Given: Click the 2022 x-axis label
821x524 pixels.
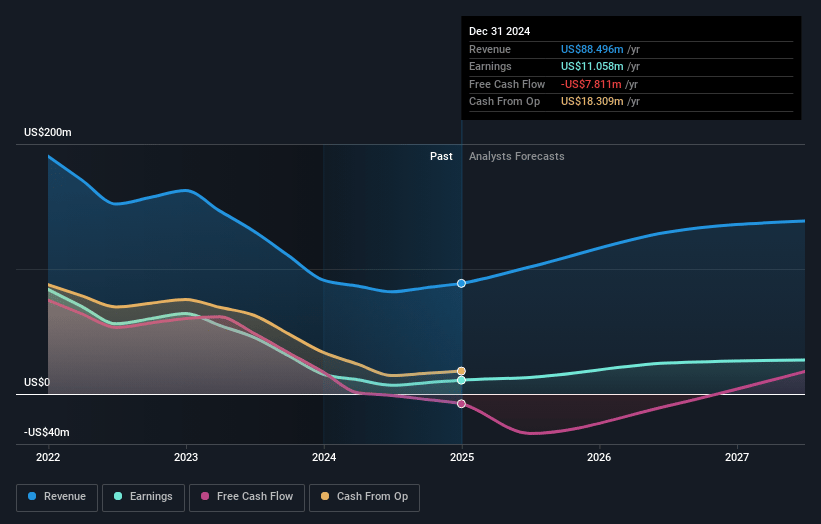Looking at the screenshot, I should coord(48,458).
